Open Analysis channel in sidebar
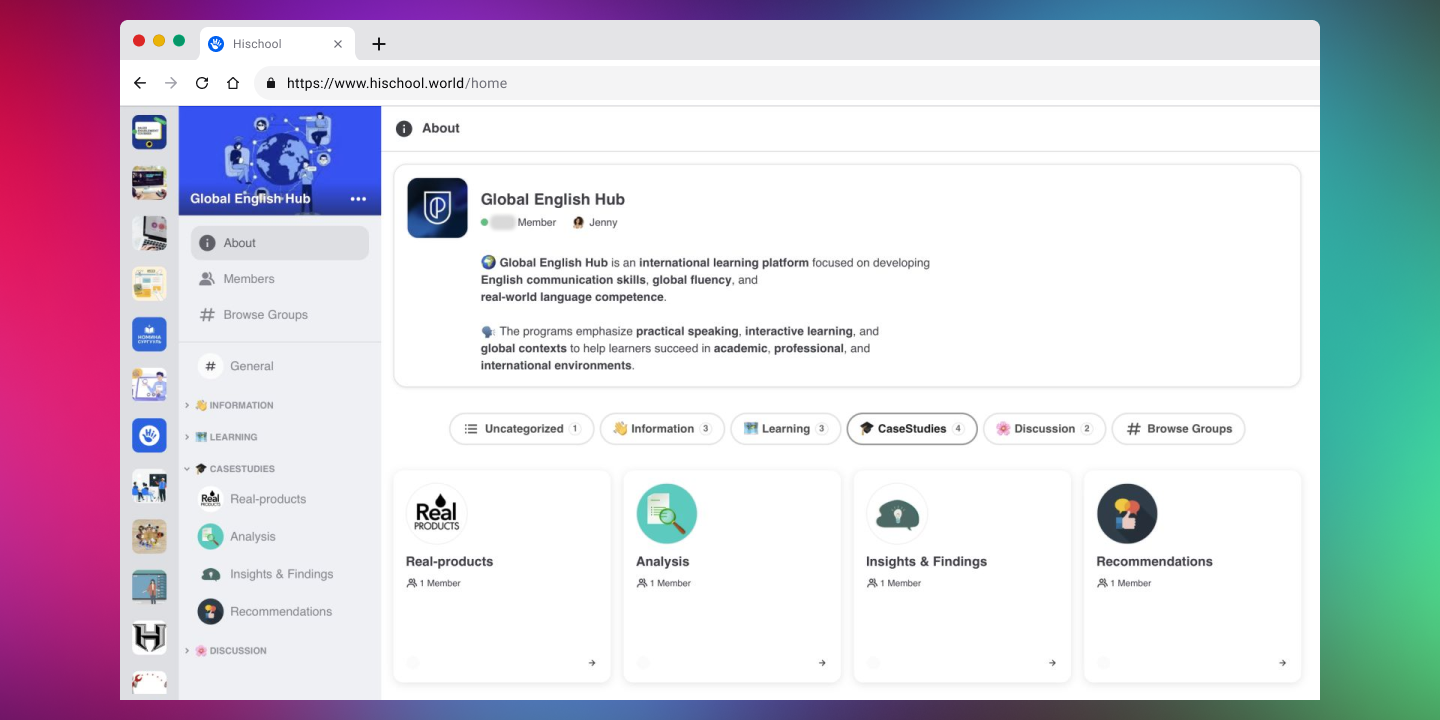1440x720 pixels. click(x=280, y=537)
